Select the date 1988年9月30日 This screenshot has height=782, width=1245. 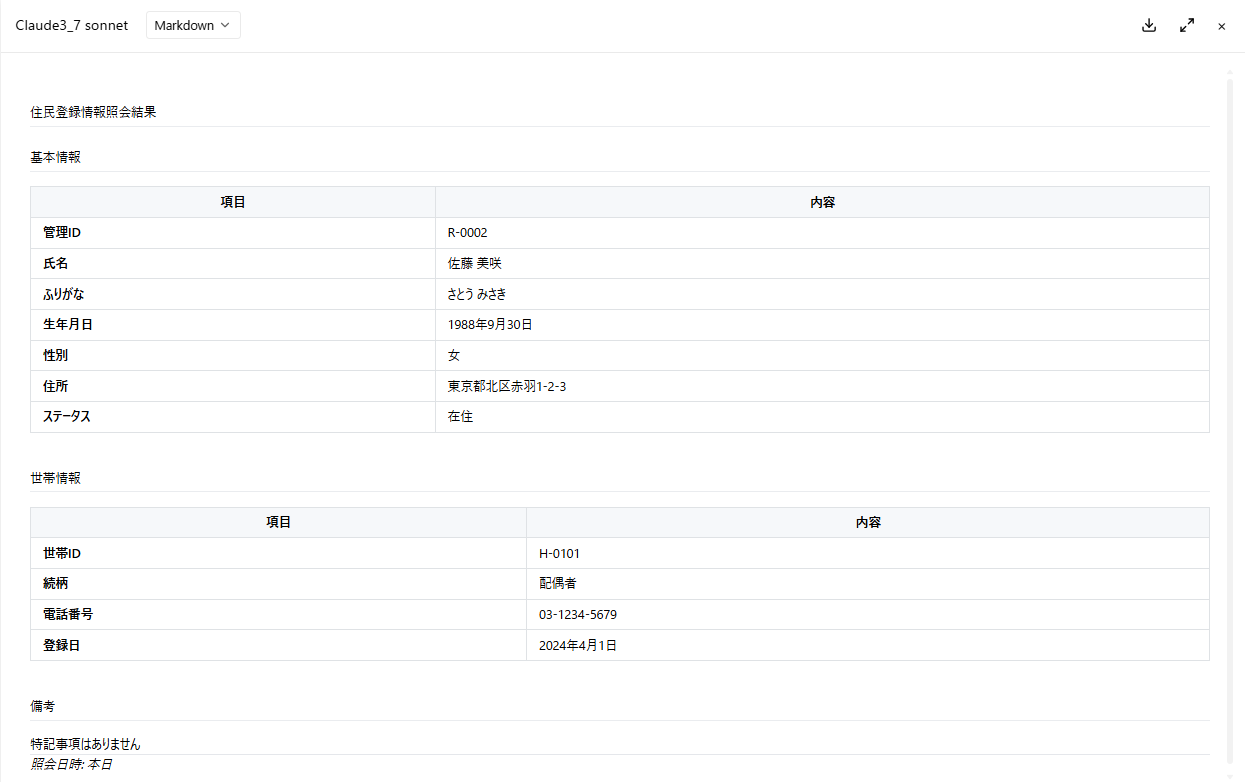pos(490,325)
